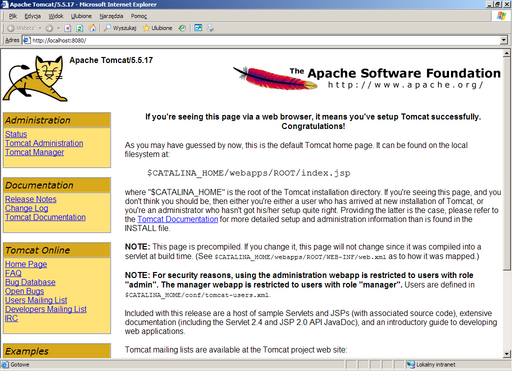Click the Refresh page toolbar icon
Viewport: 512px width, 371px height.
coord(80,28)
